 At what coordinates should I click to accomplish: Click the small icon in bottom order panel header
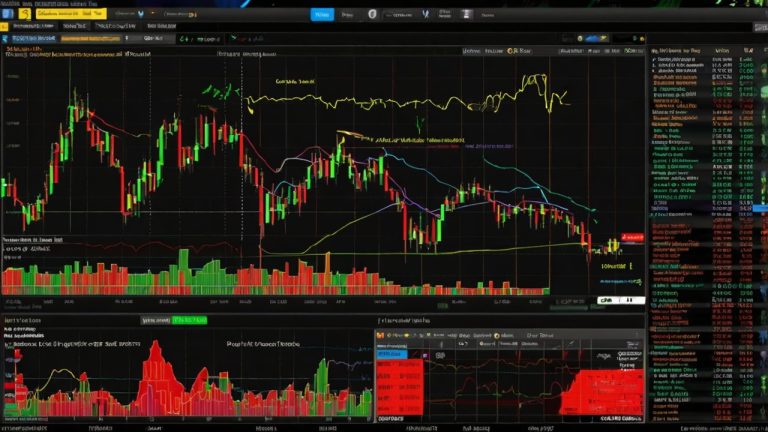tap(382, 336)
